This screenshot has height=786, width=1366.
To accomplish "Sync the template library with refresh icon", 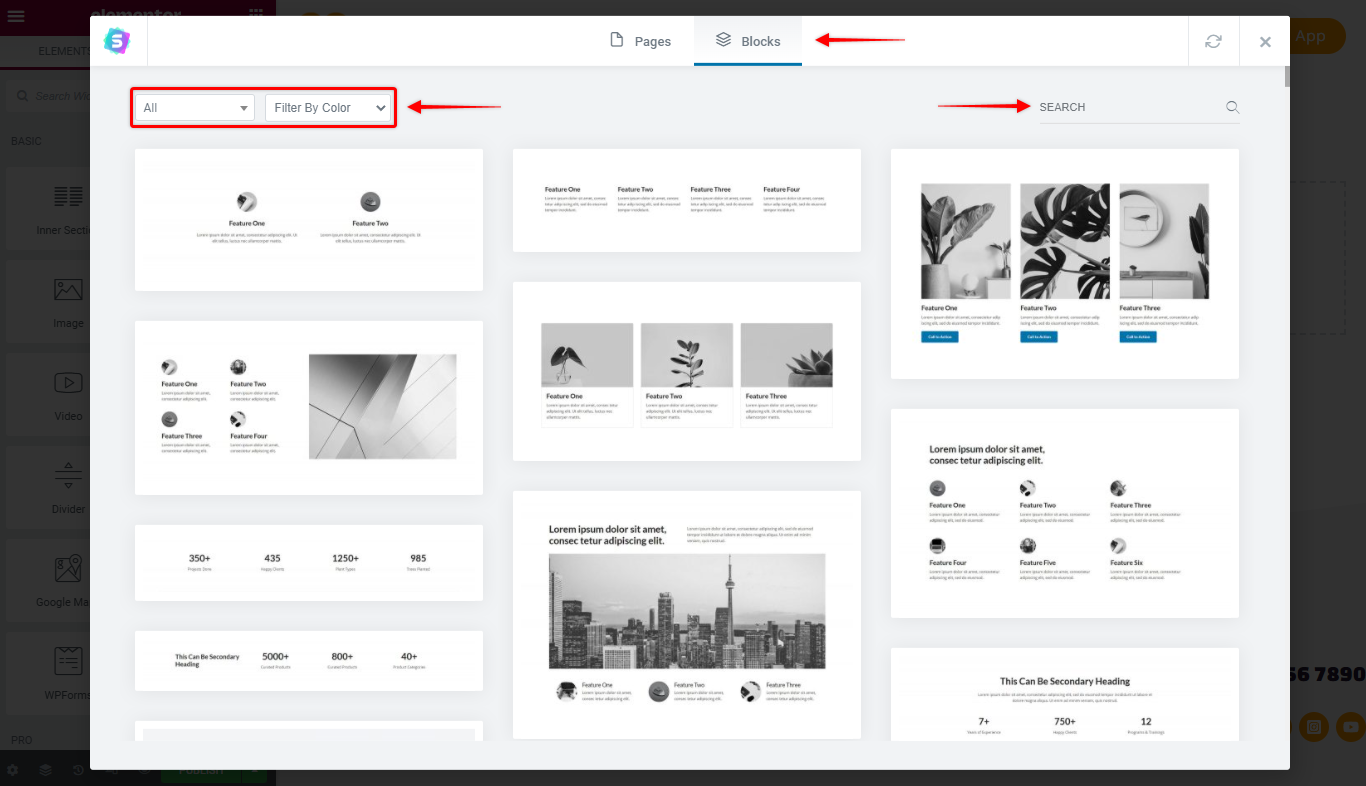I will 1213,41.
